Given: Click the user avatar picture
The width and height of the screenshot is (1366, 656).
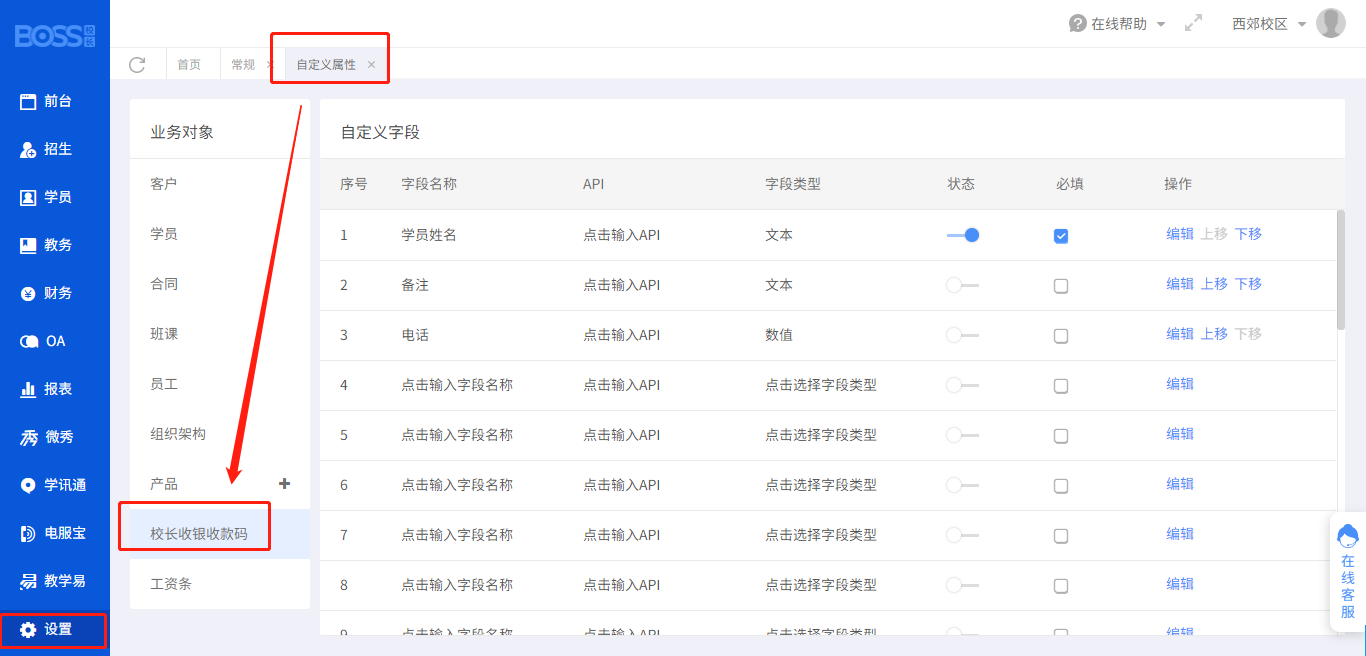Looking at the screenshot, I should (x=1330, y=23).
